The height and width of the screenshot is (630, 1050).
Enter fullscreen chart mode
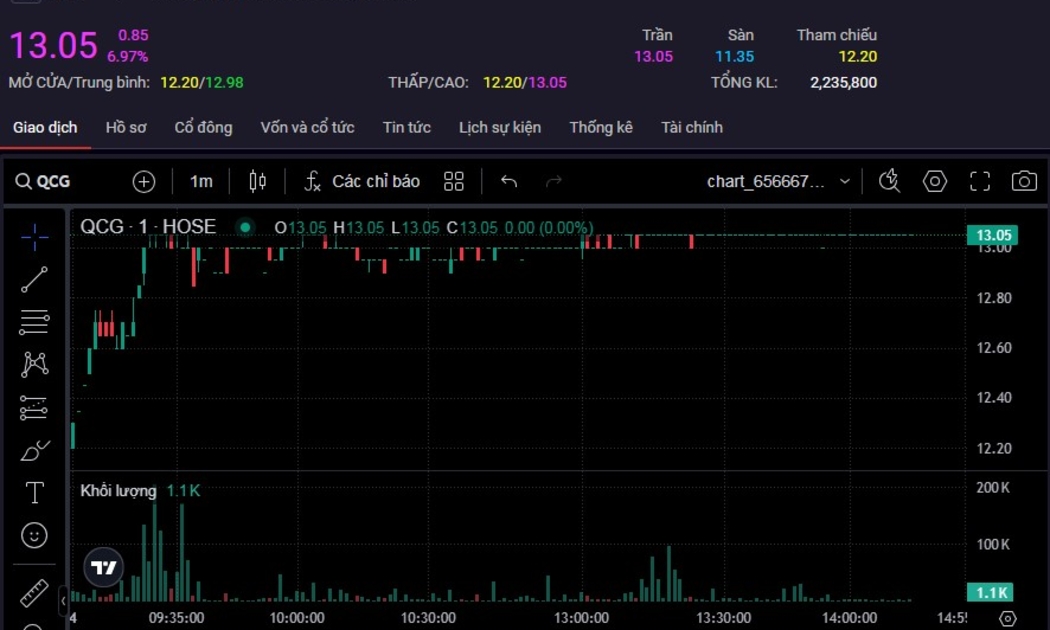(x=980, y=181)
